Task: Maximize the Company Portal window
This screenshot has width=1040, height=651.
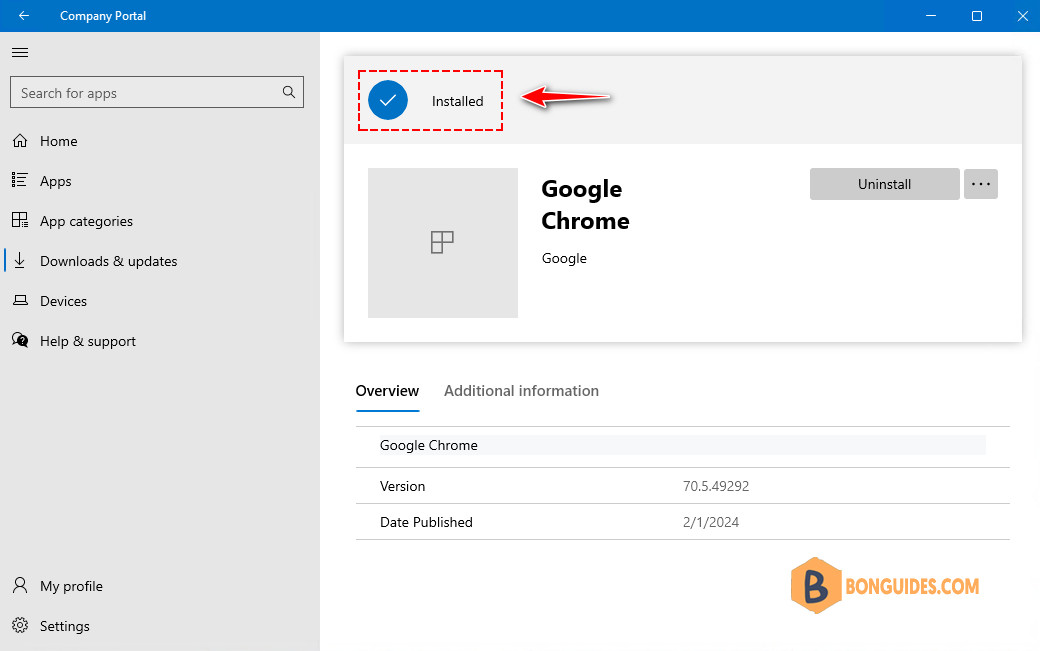Action: coord(977,15)
